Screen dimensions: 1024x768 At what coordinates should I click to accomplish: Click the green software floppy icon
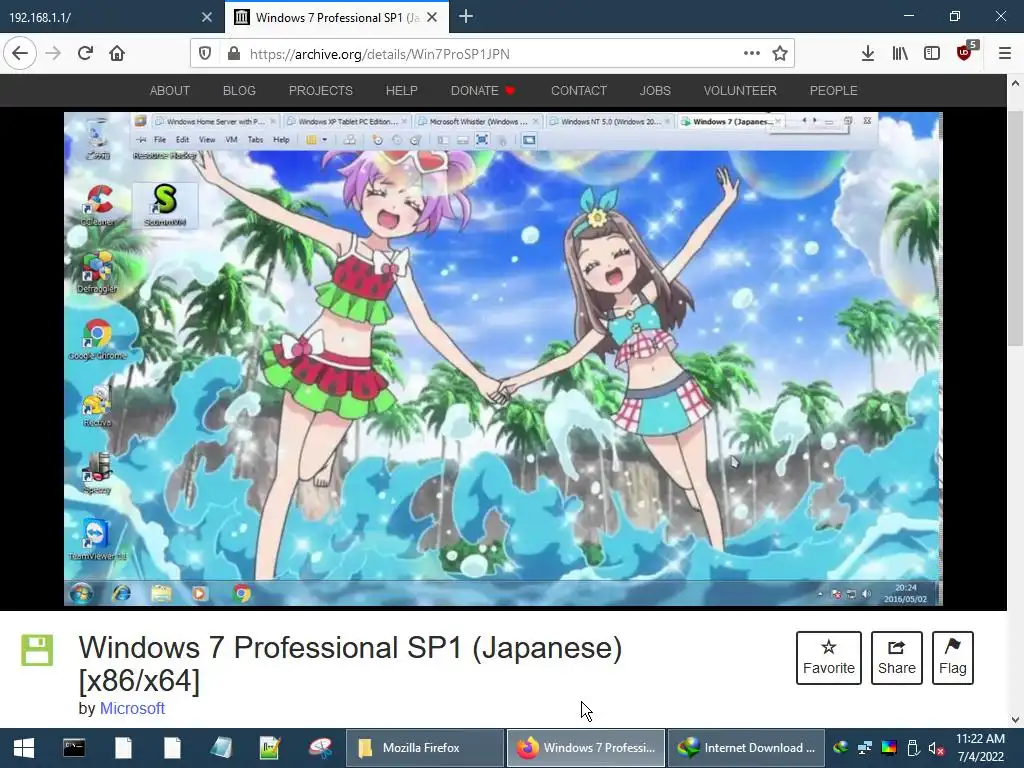(37, 650)
